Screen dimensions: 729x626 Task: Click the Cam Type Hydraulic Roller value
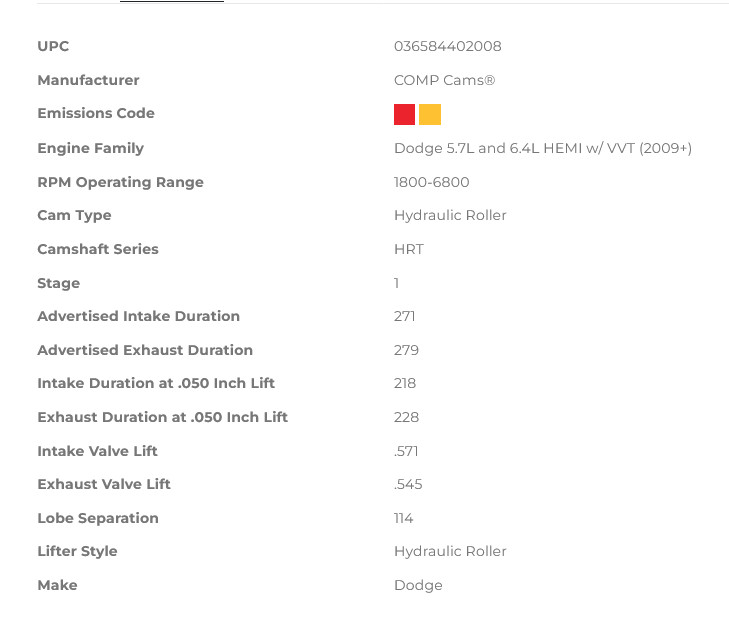pyautogui.click(x=450, y=215)
